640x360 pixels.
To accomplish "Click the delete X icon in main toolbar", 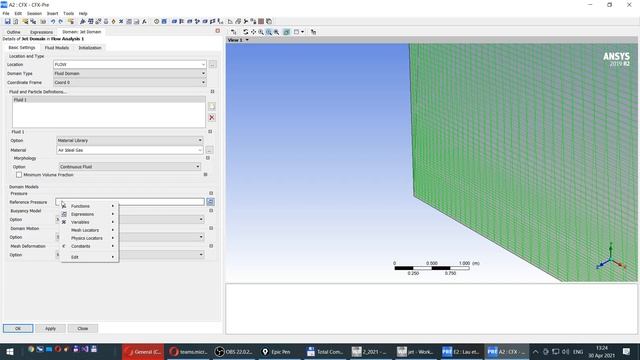I will click(121, 21).
